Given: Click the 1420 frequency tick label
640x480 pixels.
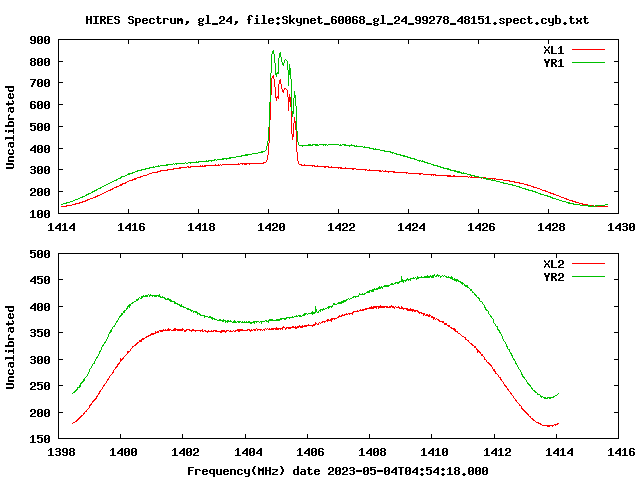Looking at the screenshot, I should (x=271, y=227).
